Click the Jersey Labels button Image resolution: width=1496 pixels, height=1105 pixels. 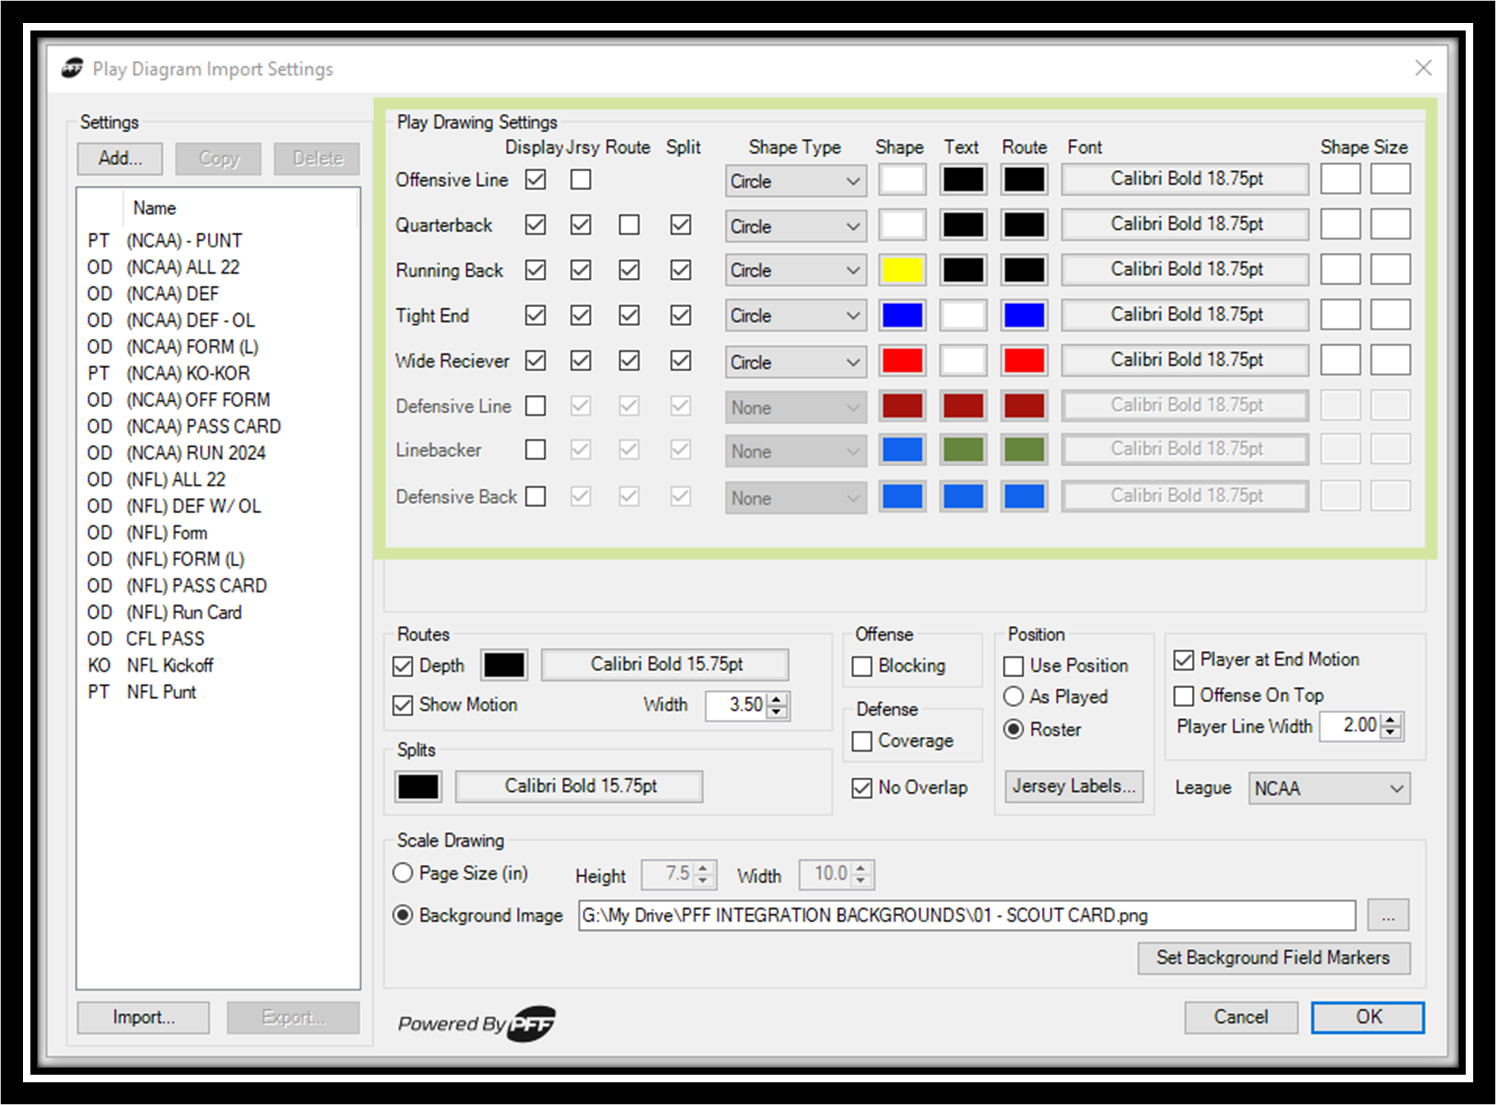tap(1074, 786)
